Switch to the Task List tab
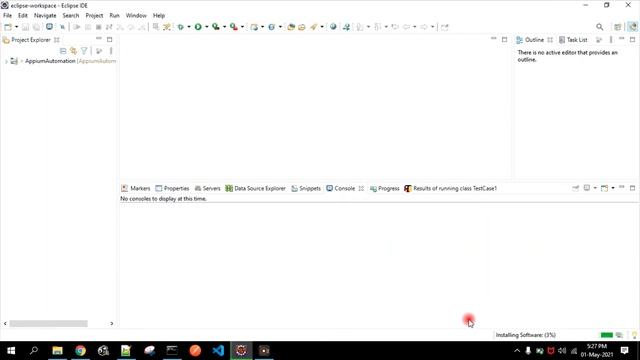The width and height of the screenshot is (640, 360). pyautogui.click(x=573, y=40)
